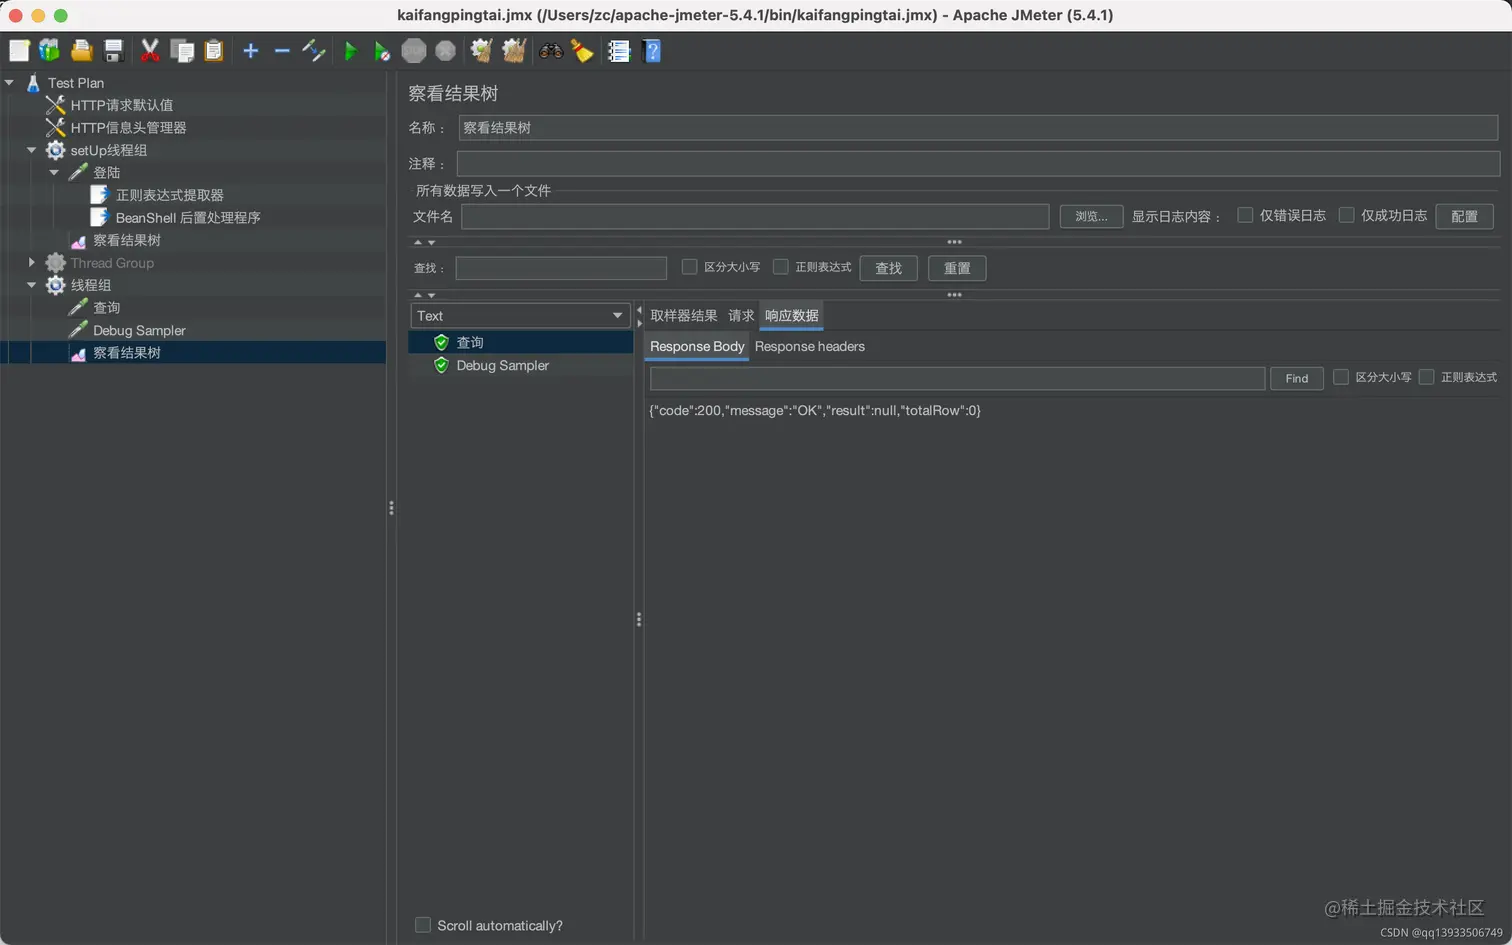Image resolution: width=1512 pixels, height=945 pixels.
Task: Click the Find button in response panel
Action: tap(1297, 378)
